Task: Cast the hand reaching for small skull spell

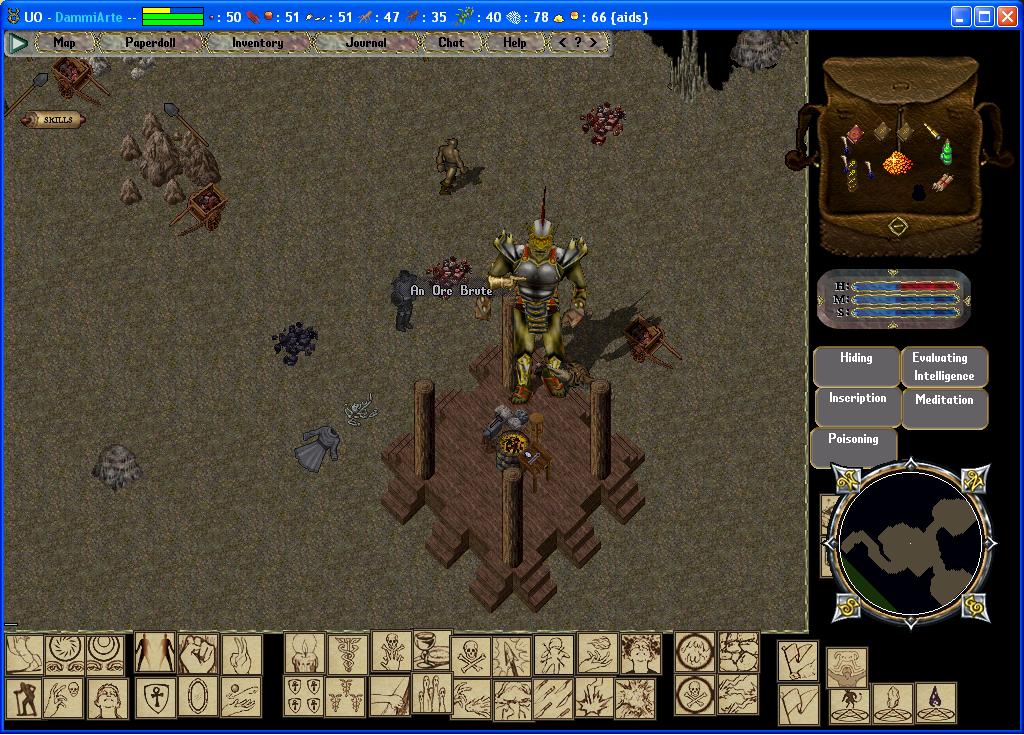Action: [x=63, y=698]
